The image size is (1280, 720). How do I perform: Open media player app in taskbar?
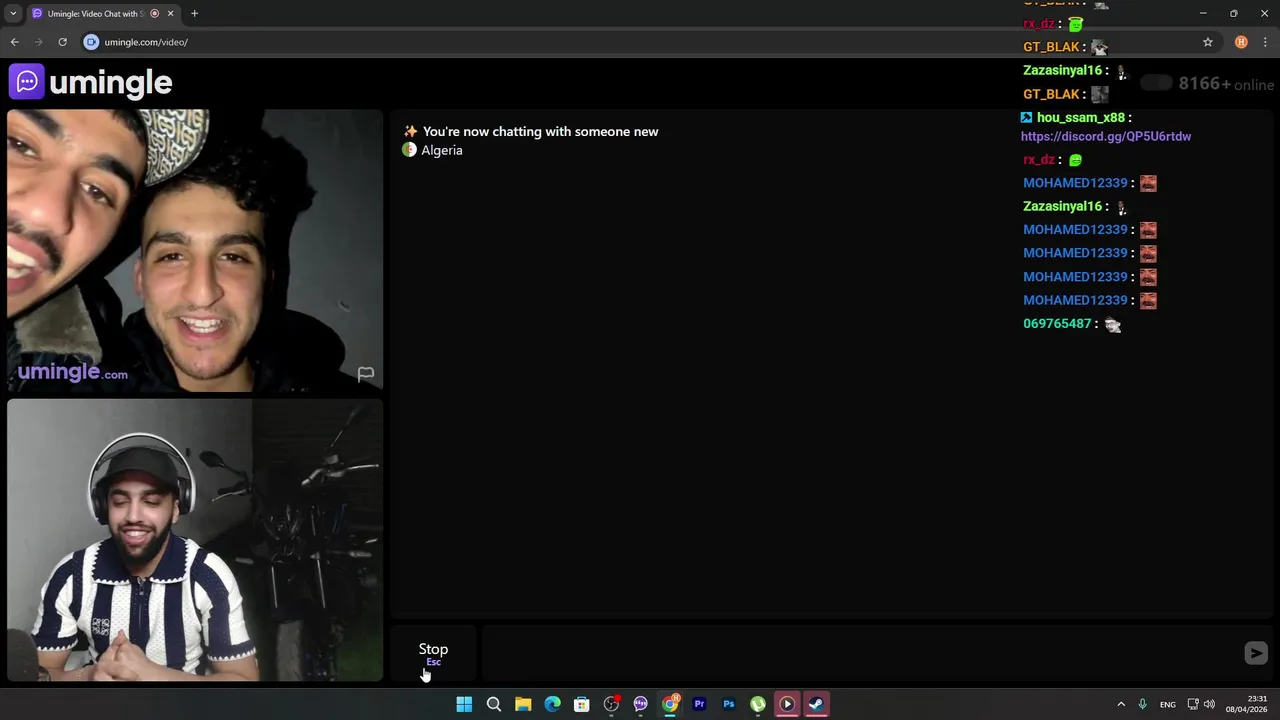787,704
